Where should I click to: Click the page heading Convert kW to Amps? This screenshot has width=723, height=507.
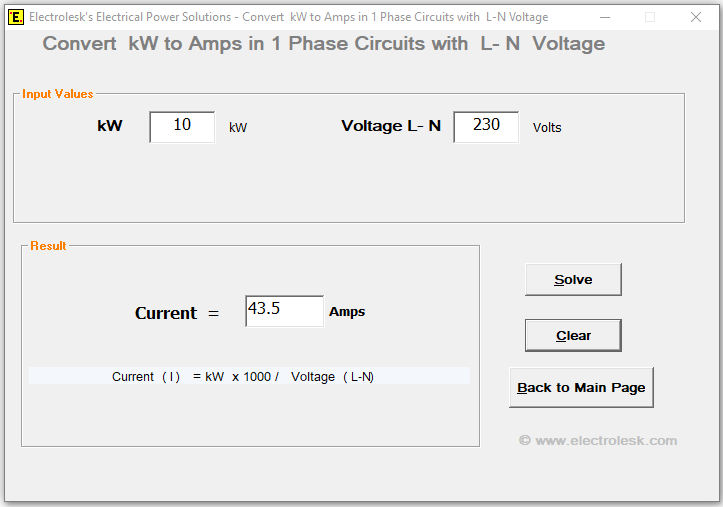click(323, 44)
